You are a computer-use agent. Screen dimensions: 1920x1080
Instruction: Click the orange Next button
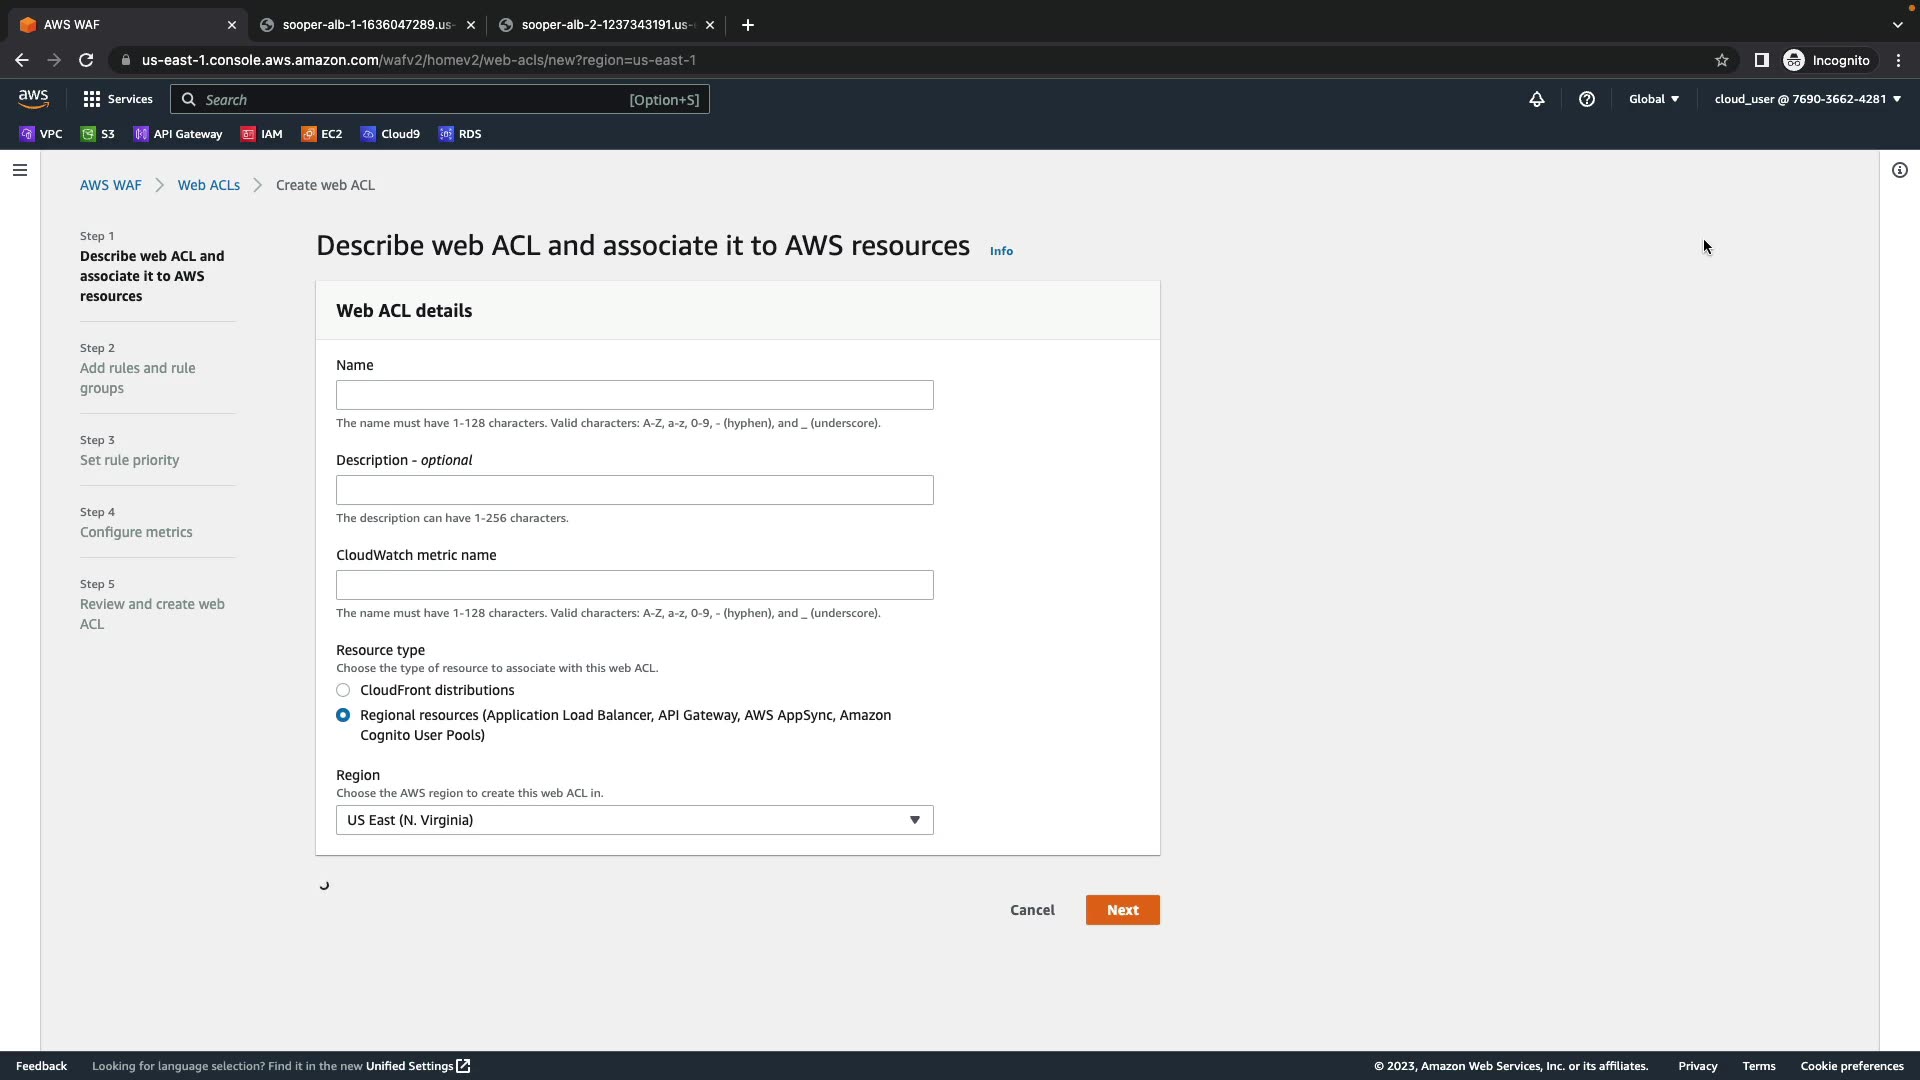[x=1122, y=910]
